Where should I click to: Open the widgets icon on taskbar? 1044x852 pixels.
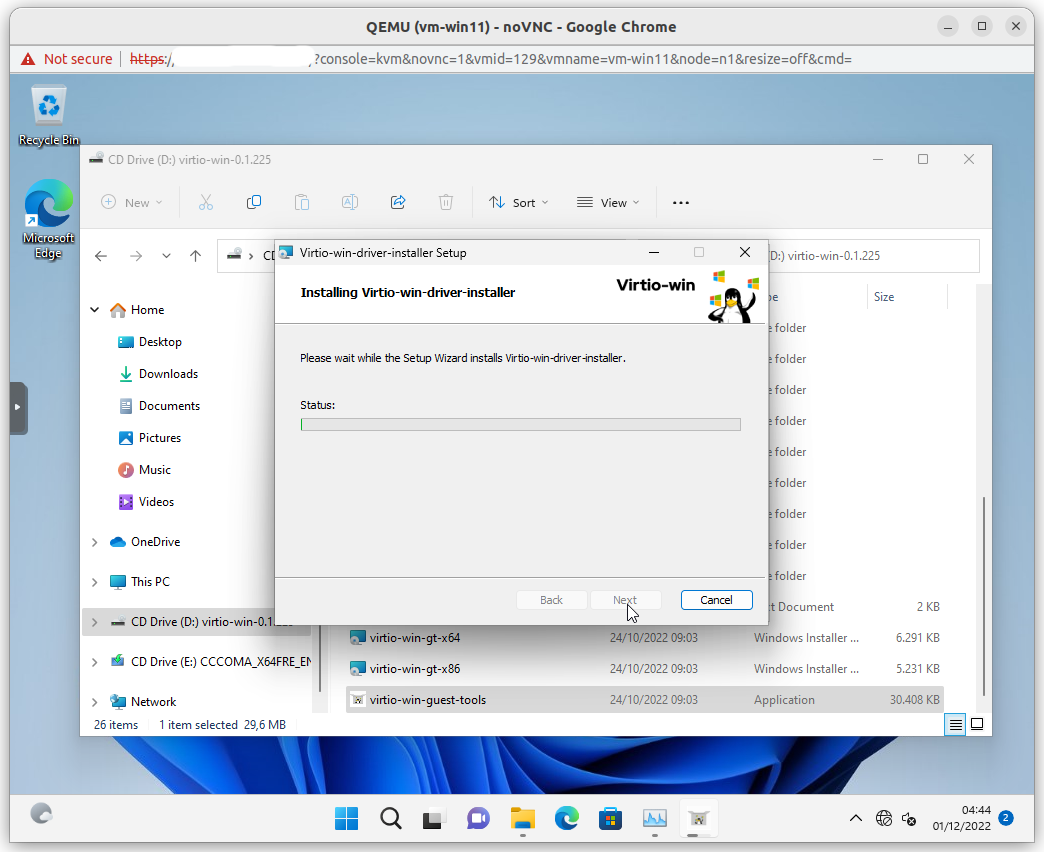pos(41,813)
